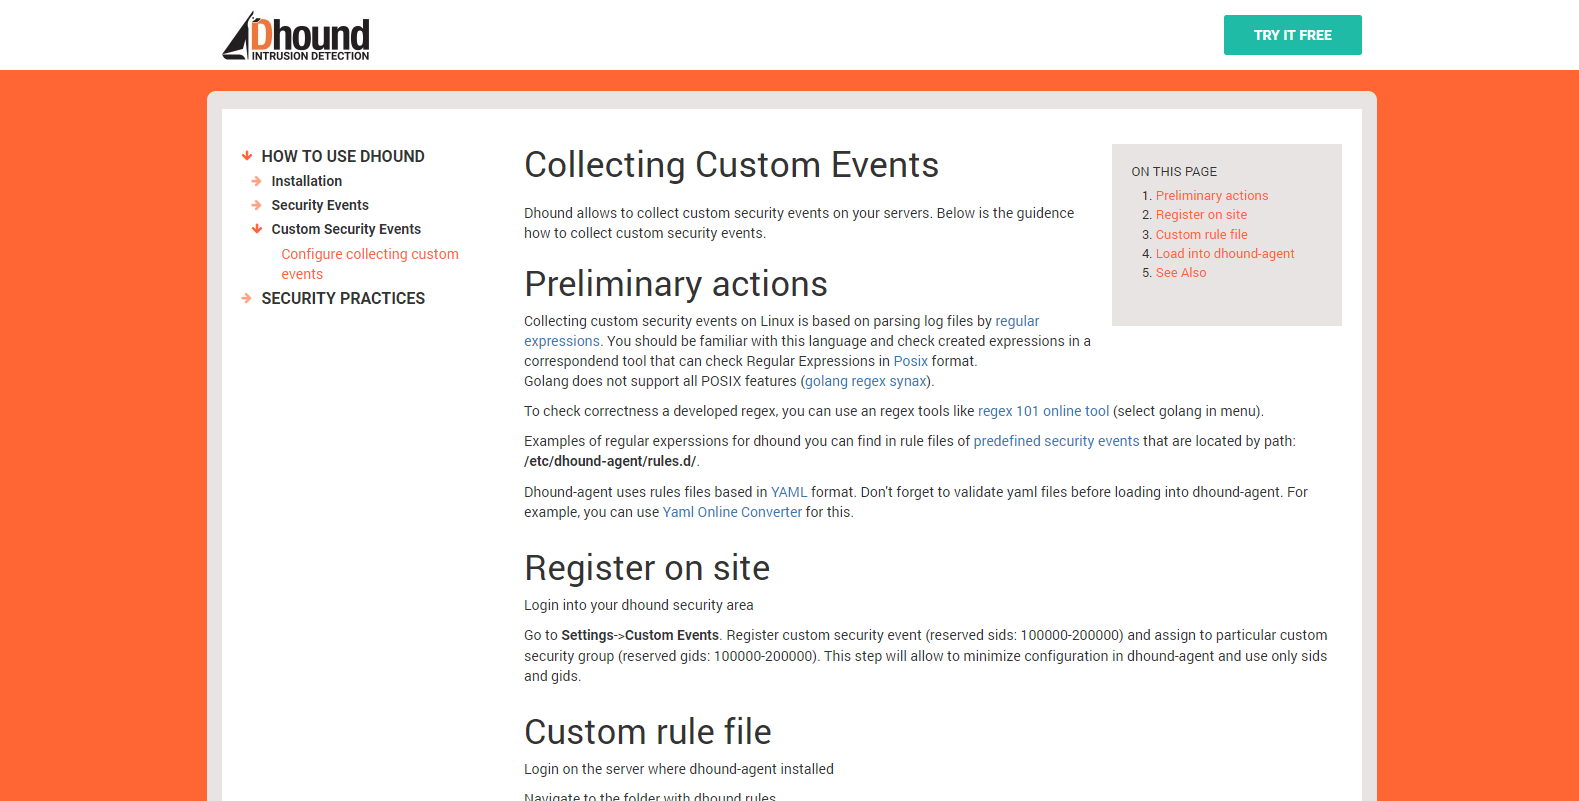Click the TRY IT FREE button
Image resolution: width=1579 pixels, height=801 pixels.
1292,35
